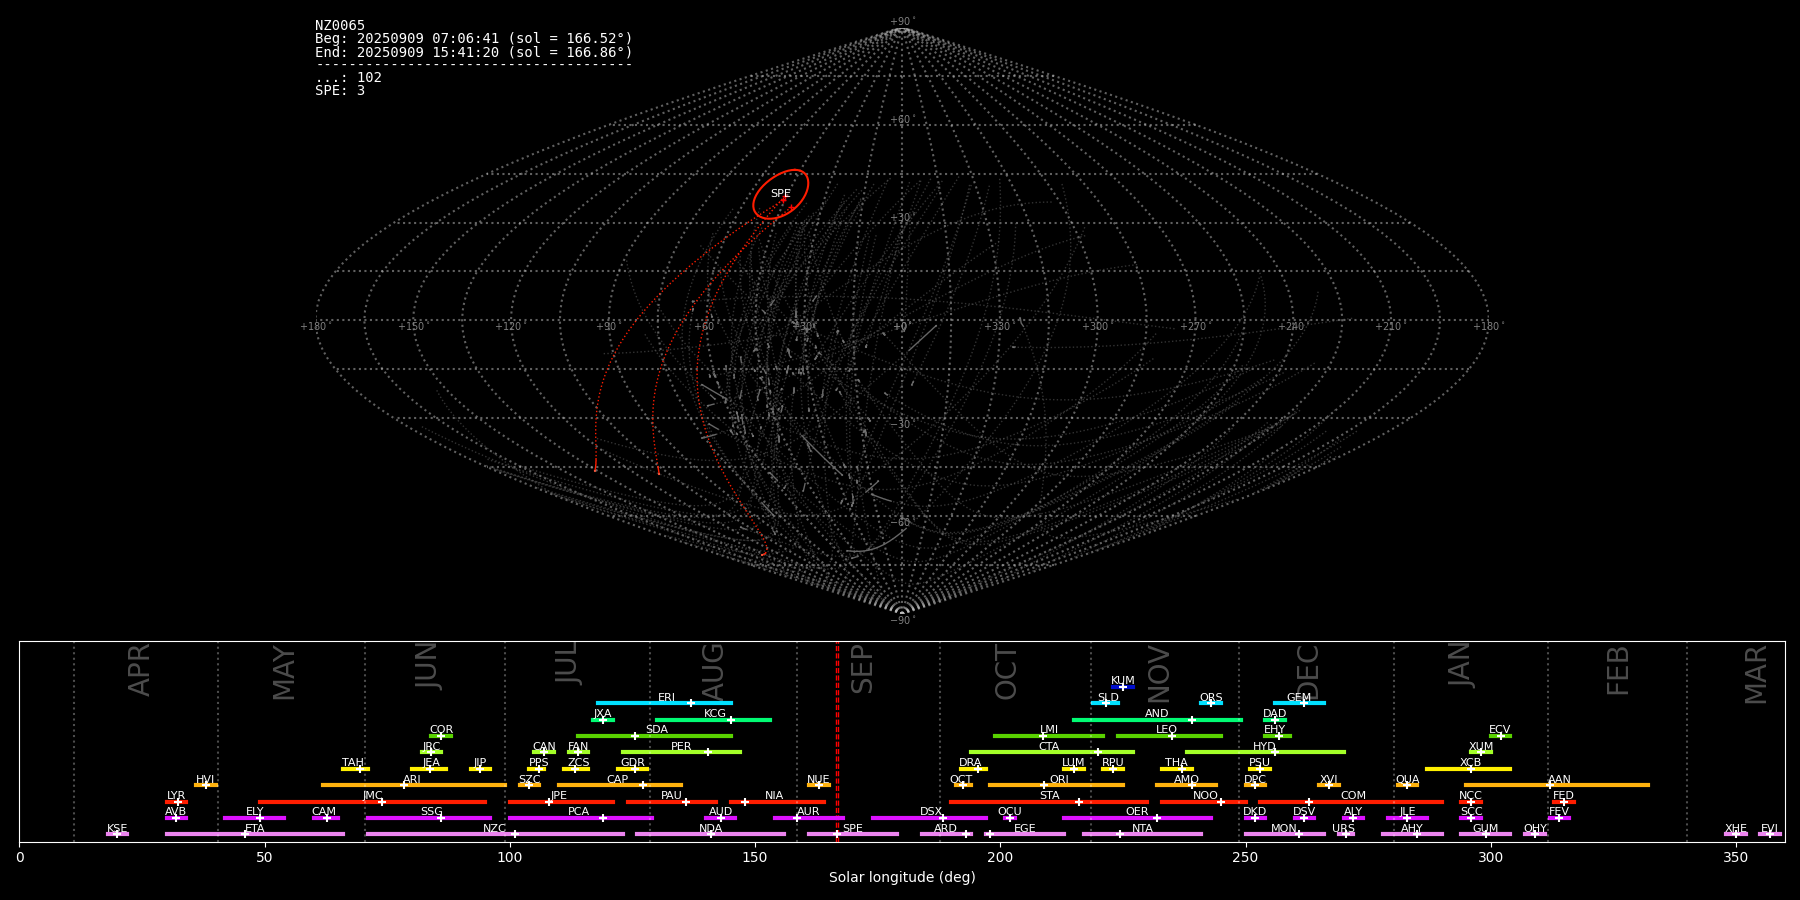Click the cyan GEM shower bar

(1299, 703)
